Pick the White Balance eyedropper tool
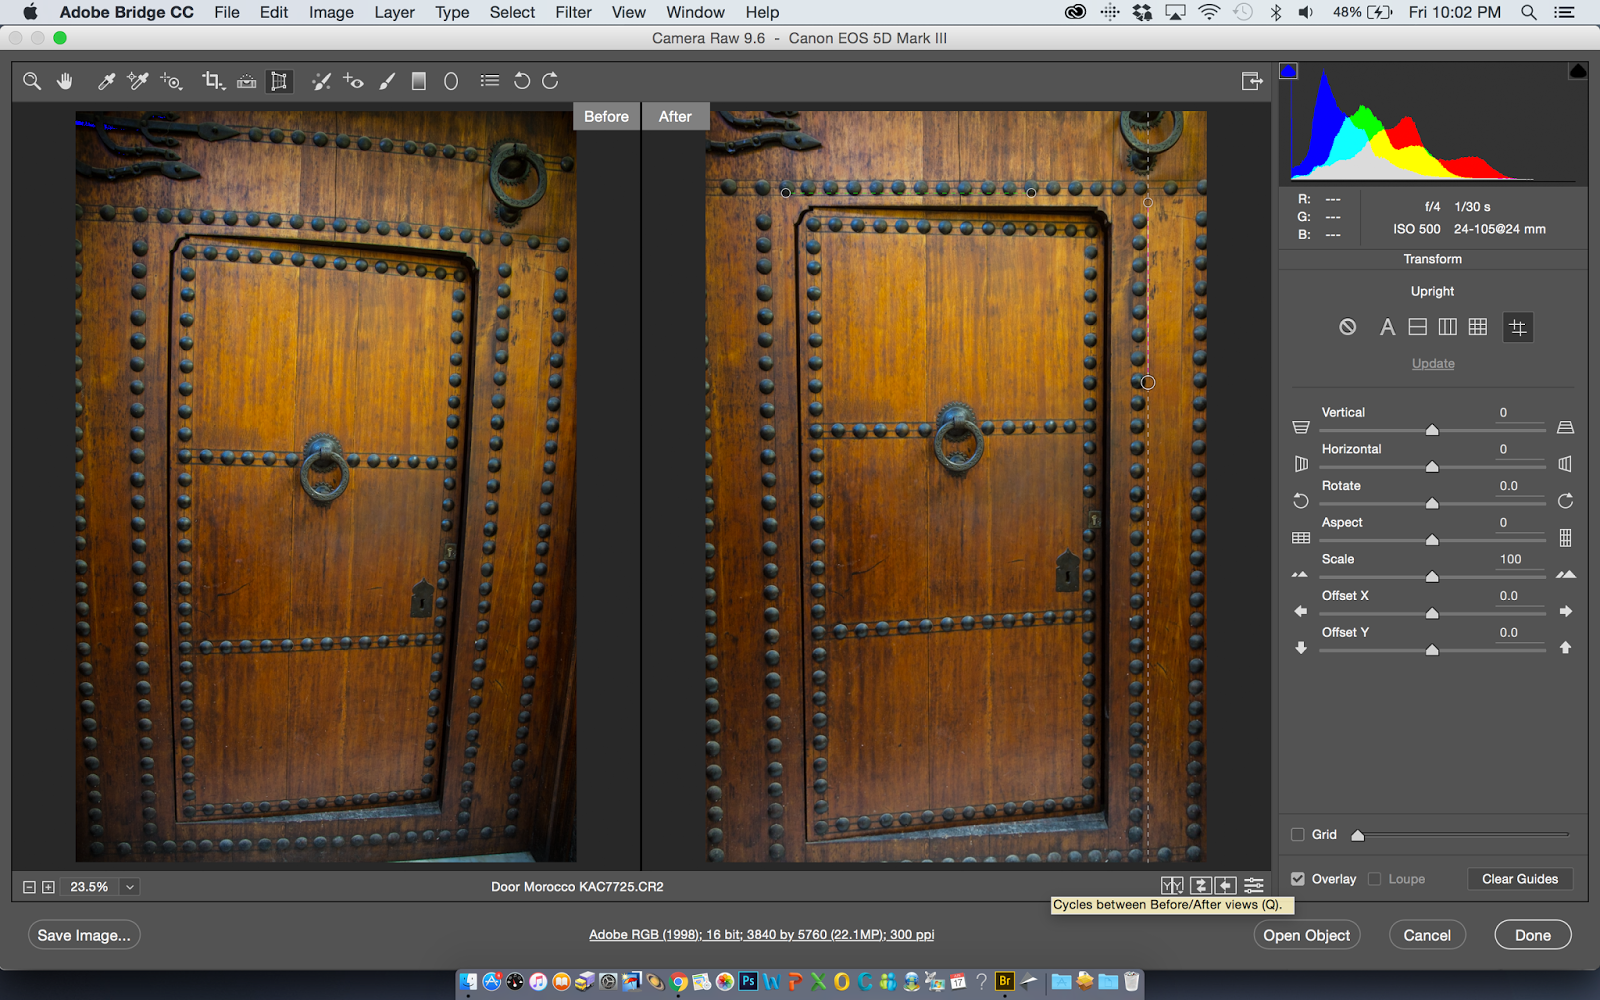 click(105, 81)
